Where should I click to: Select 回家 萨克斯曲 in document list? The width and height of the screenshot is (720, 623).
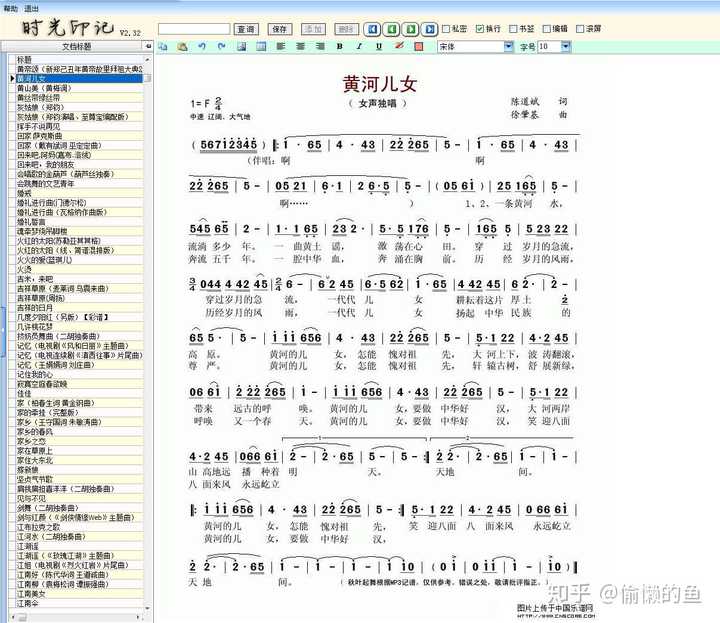click(x=80, y=136)
